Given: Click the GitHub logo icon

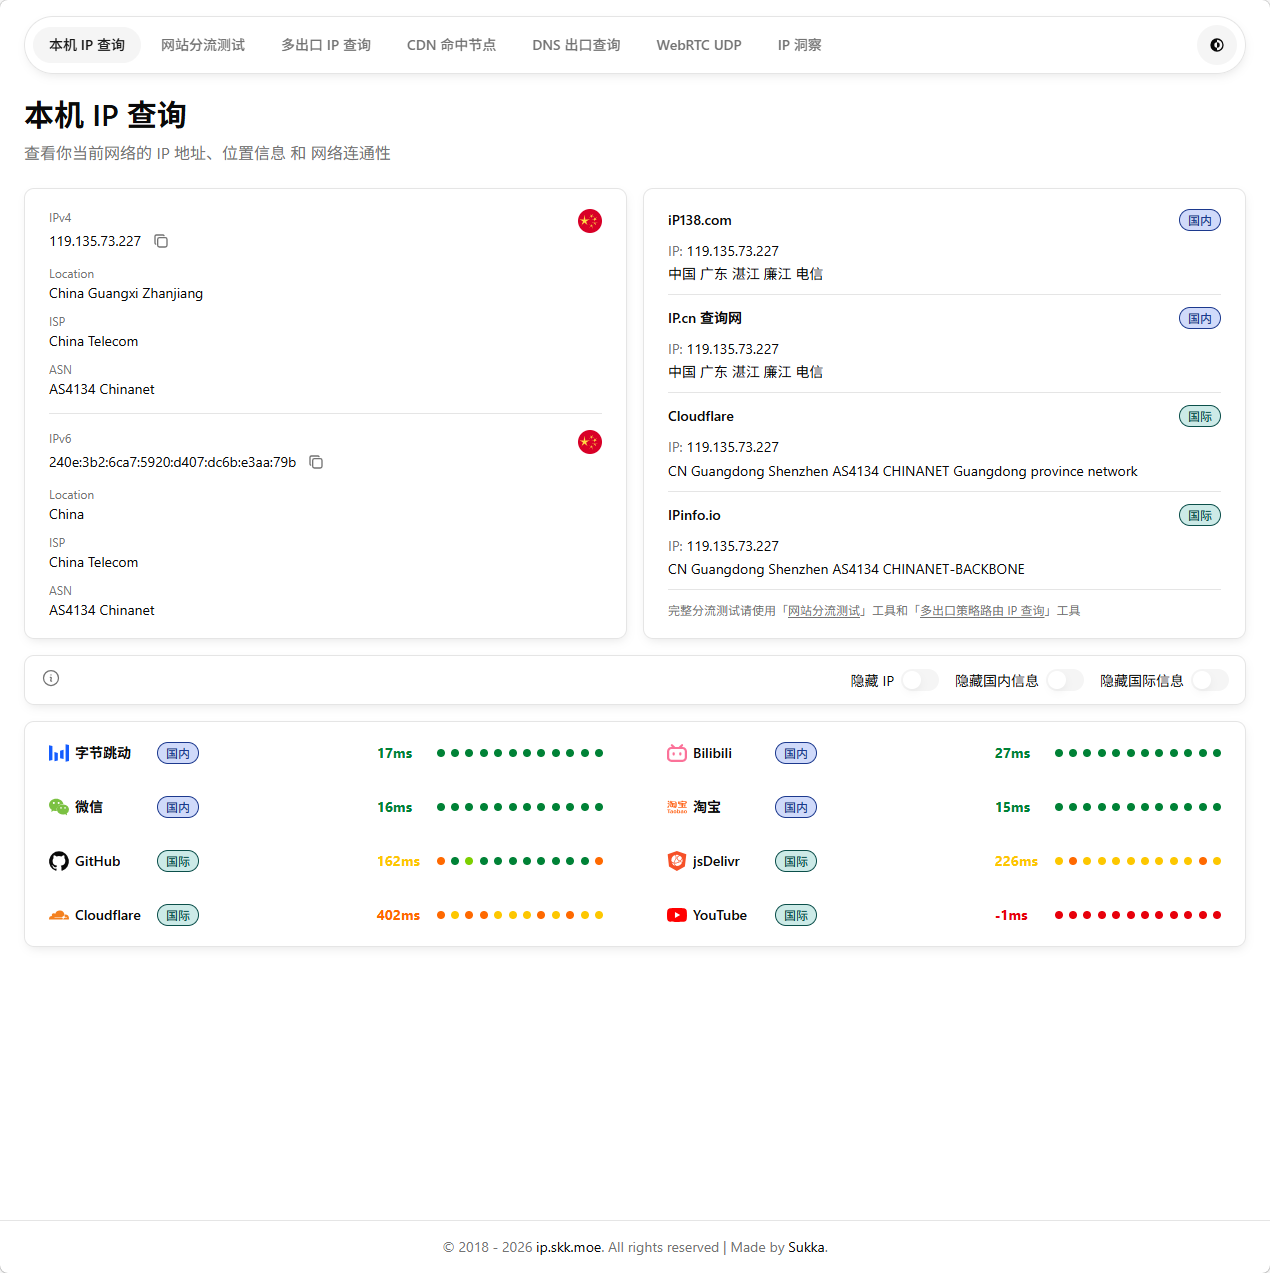Looking at the screenshot, I should pyautogui.click(x=59, y=861).
